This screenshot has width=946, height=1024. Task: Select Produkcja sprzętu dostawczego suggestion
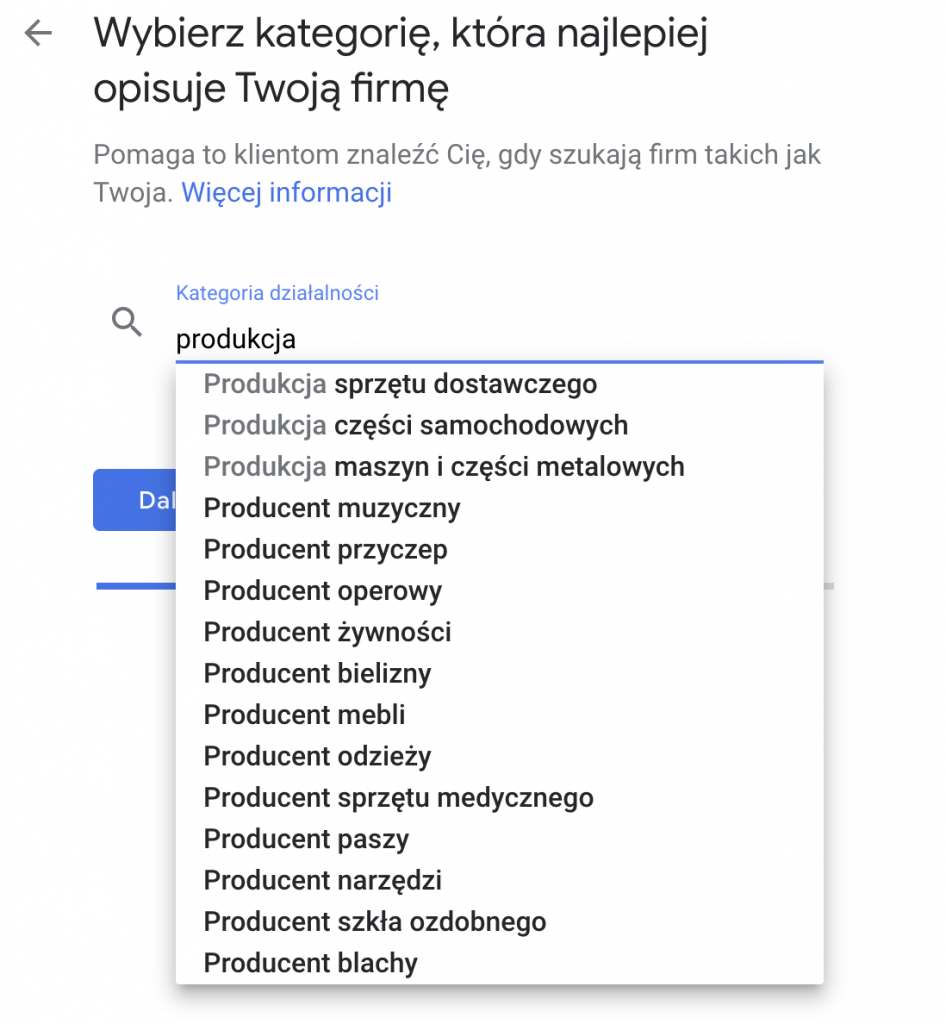[400, 384]
